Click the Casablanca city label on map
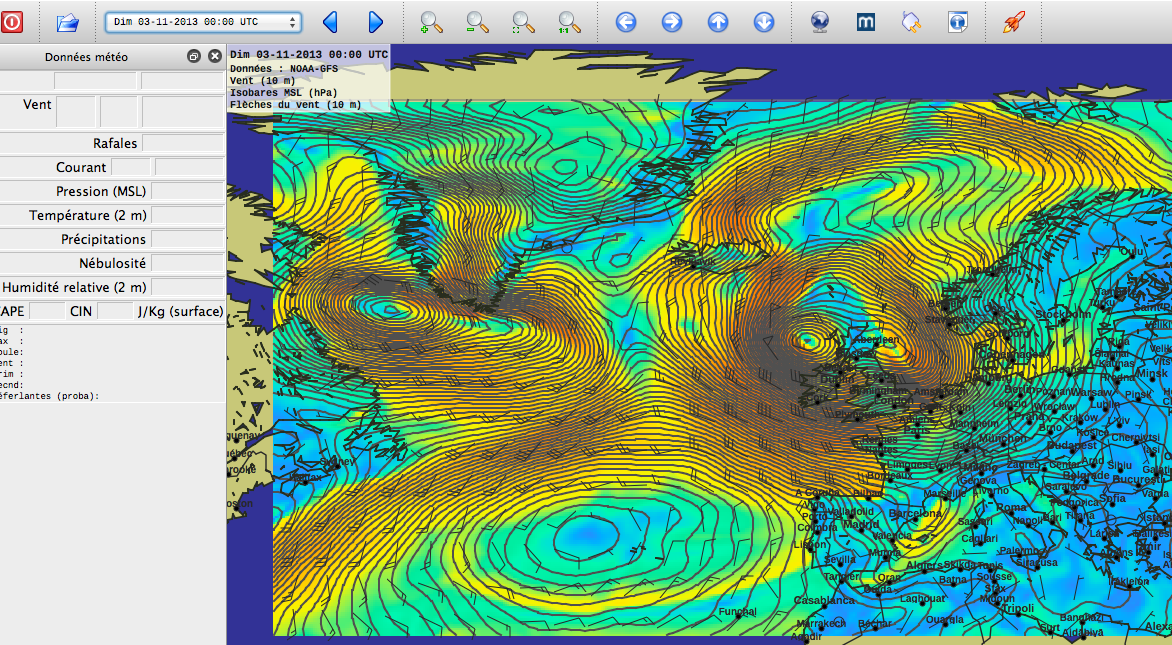This screenshot has height=645, width=1172. 824,600
